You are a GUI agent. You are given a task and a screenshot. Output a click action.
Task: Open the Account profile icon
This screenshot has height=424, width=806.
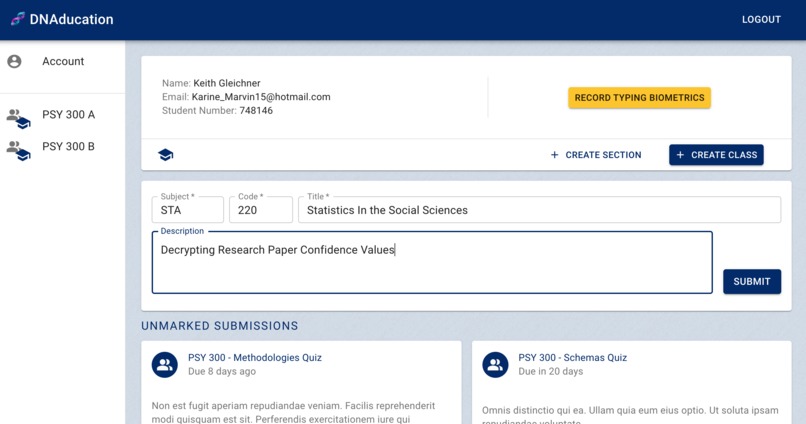[x=14, y=61]
